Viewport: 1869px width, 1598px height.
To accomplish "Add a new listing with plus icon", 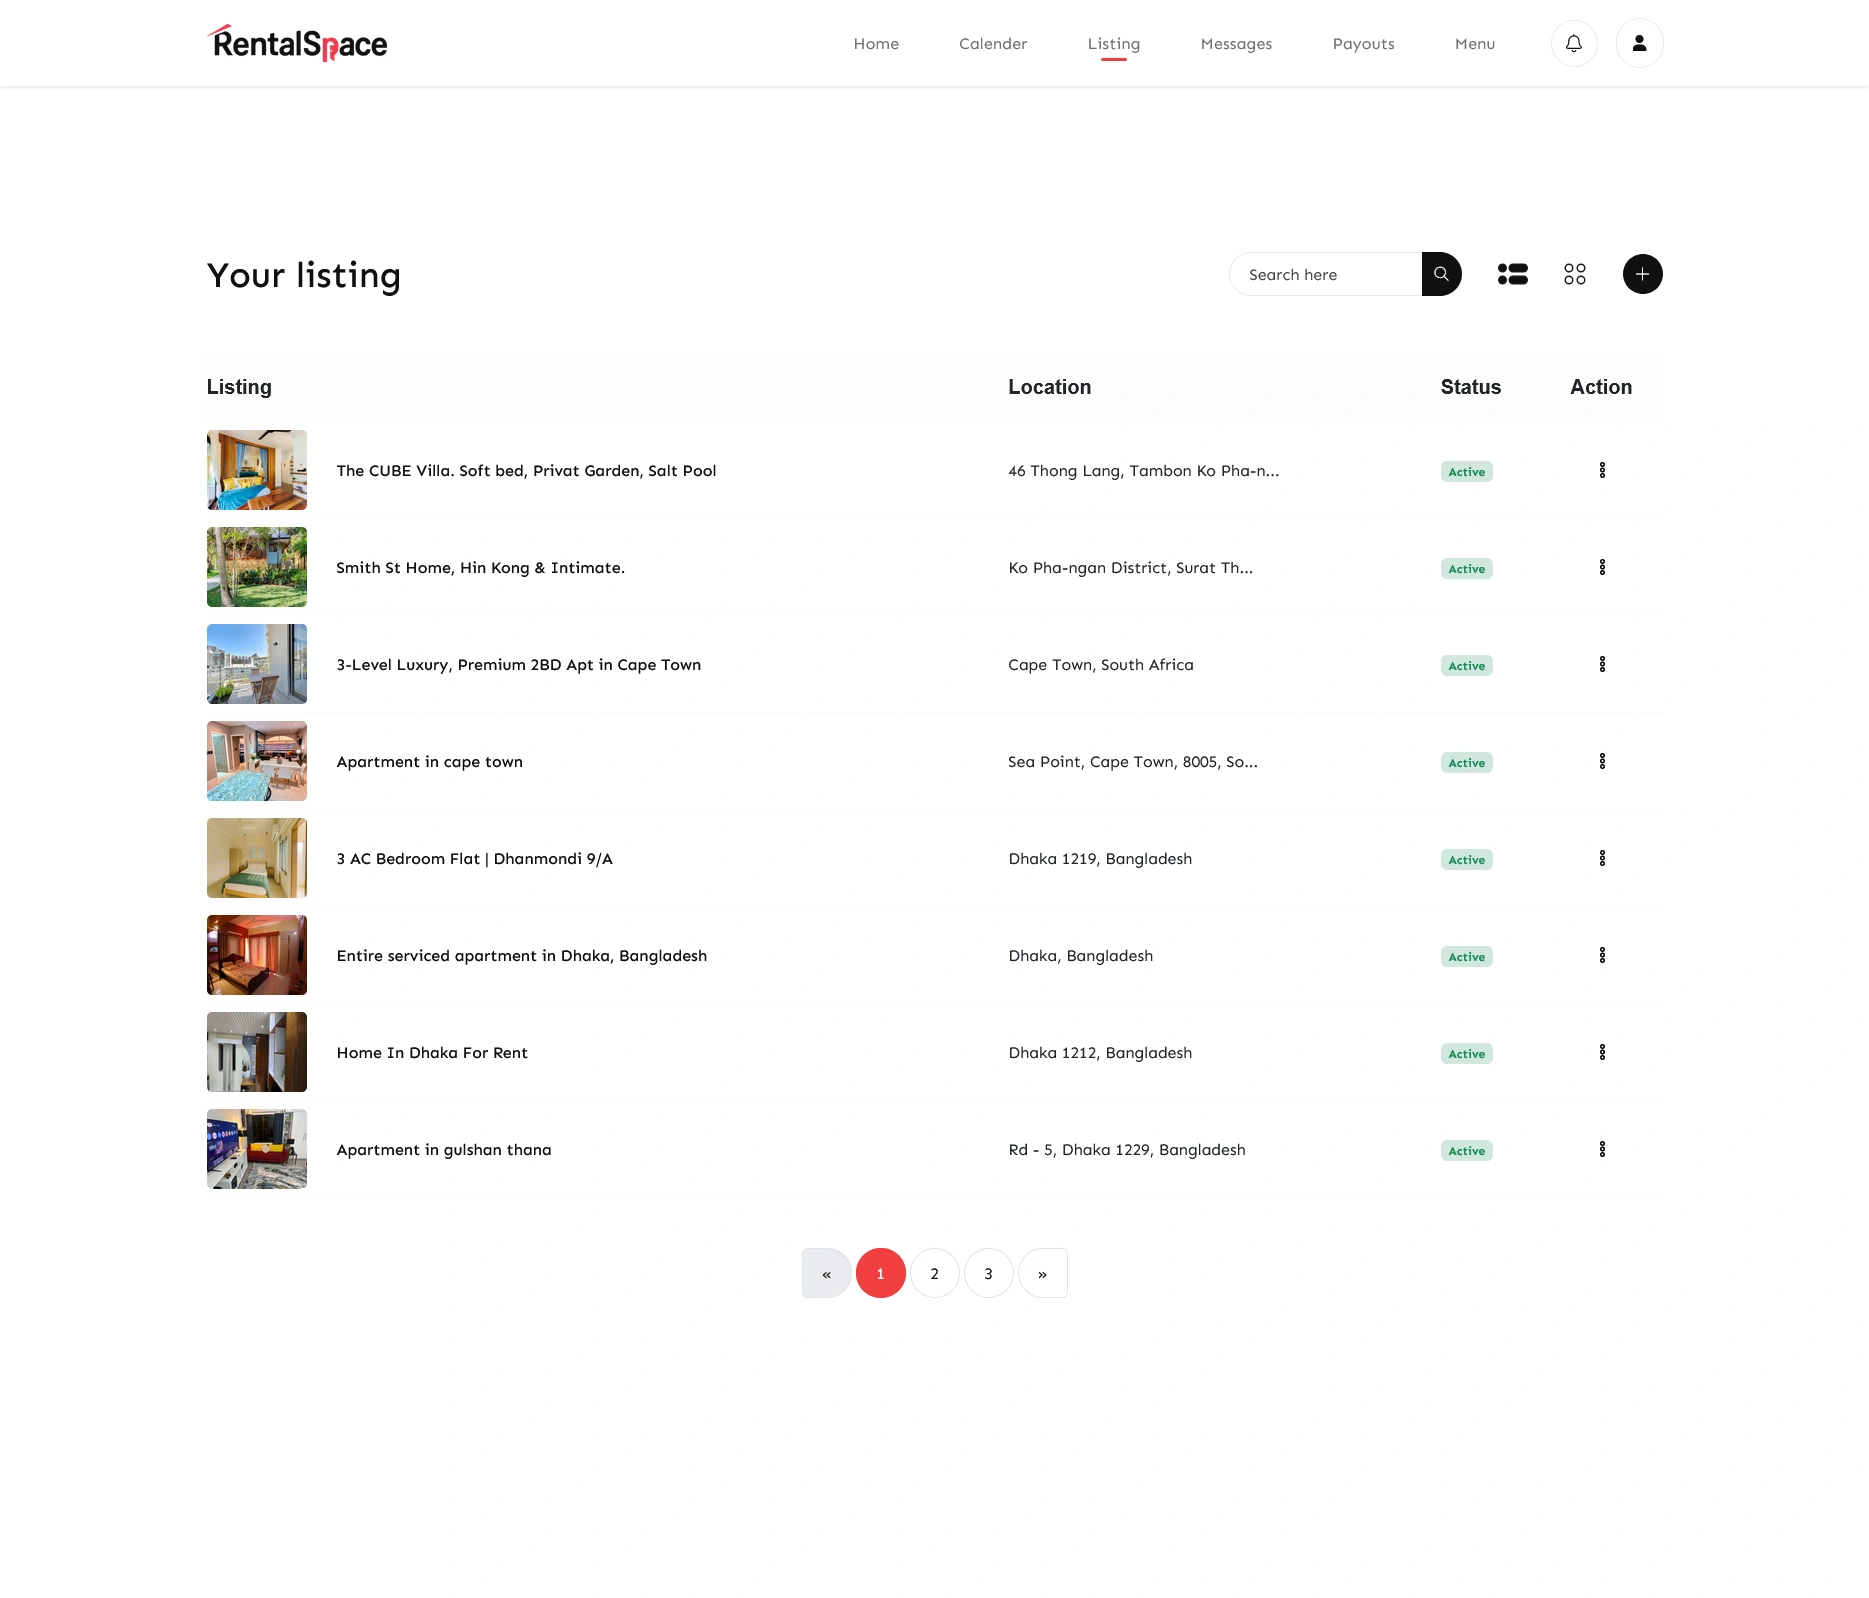I will (x=1642, y=274).
